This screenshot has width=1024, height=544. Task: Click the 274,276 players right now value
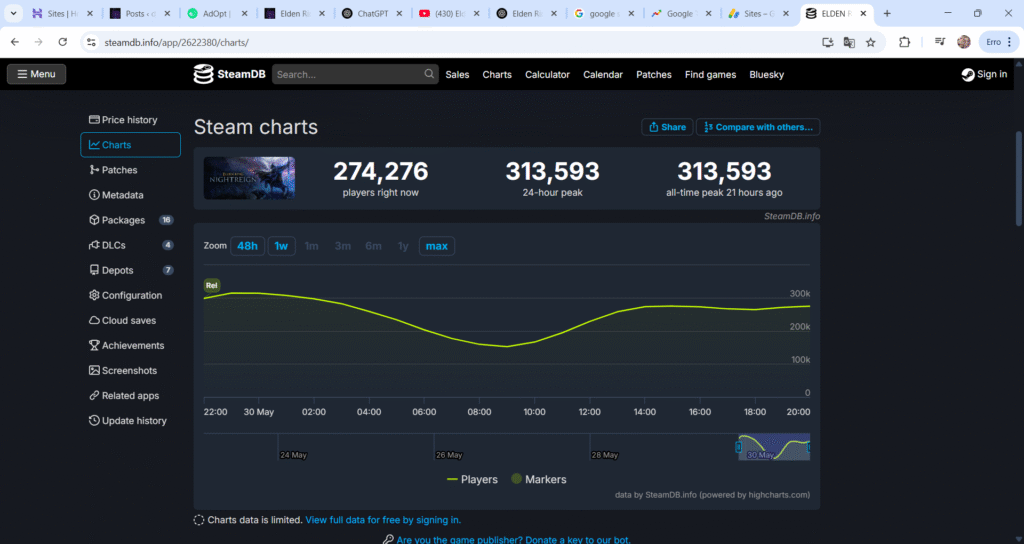coord(381,171)
